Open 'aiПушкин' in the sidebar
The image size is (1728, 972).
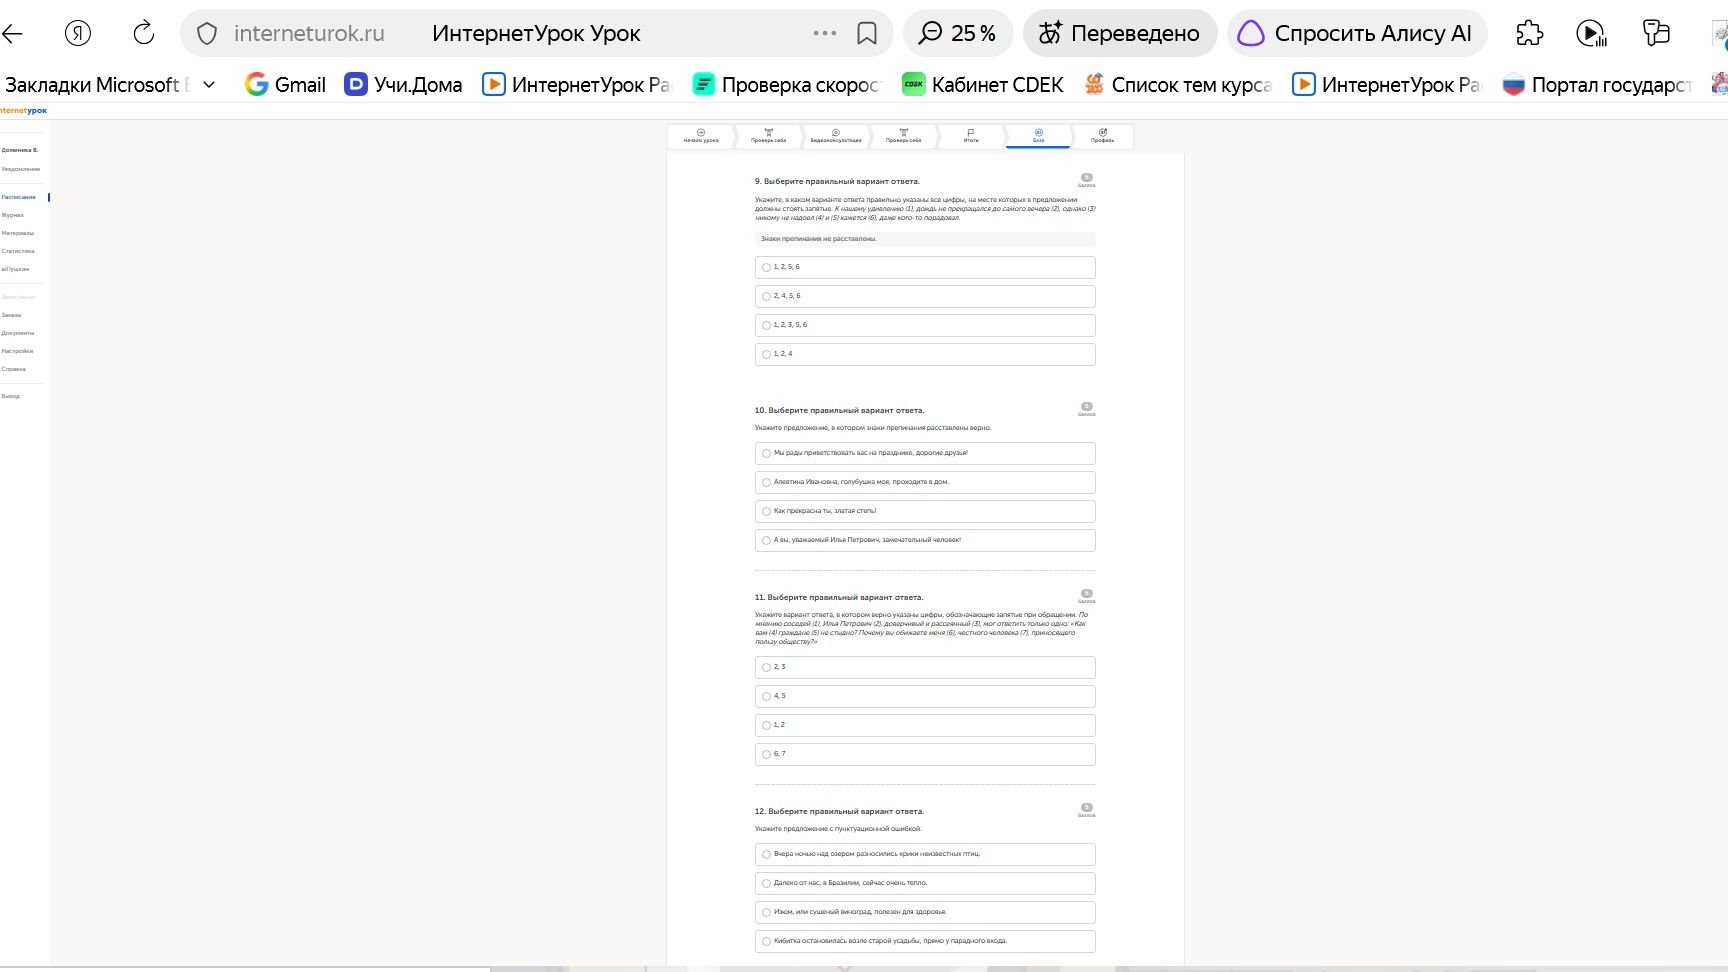15,269
